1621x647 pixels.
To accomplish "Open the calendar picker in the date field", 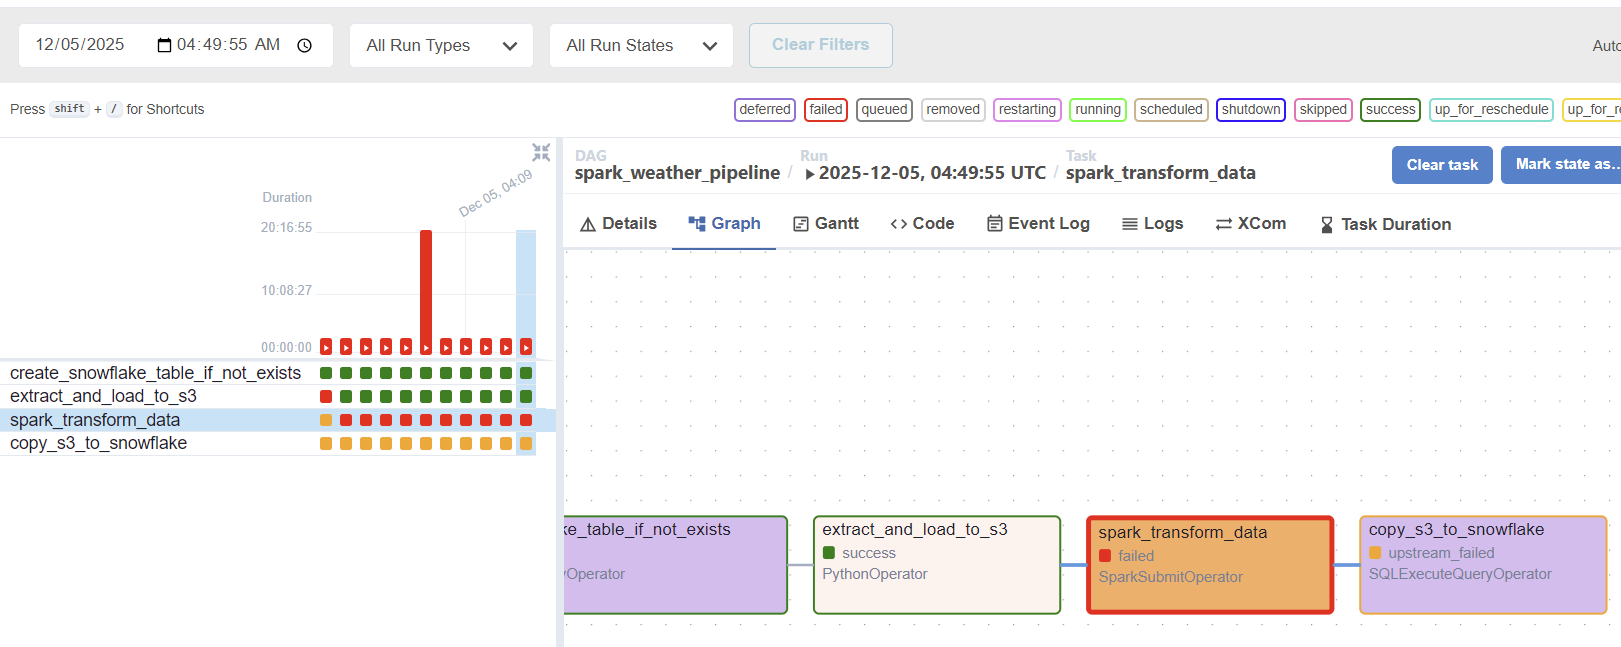I will click(x=164, y=45).
